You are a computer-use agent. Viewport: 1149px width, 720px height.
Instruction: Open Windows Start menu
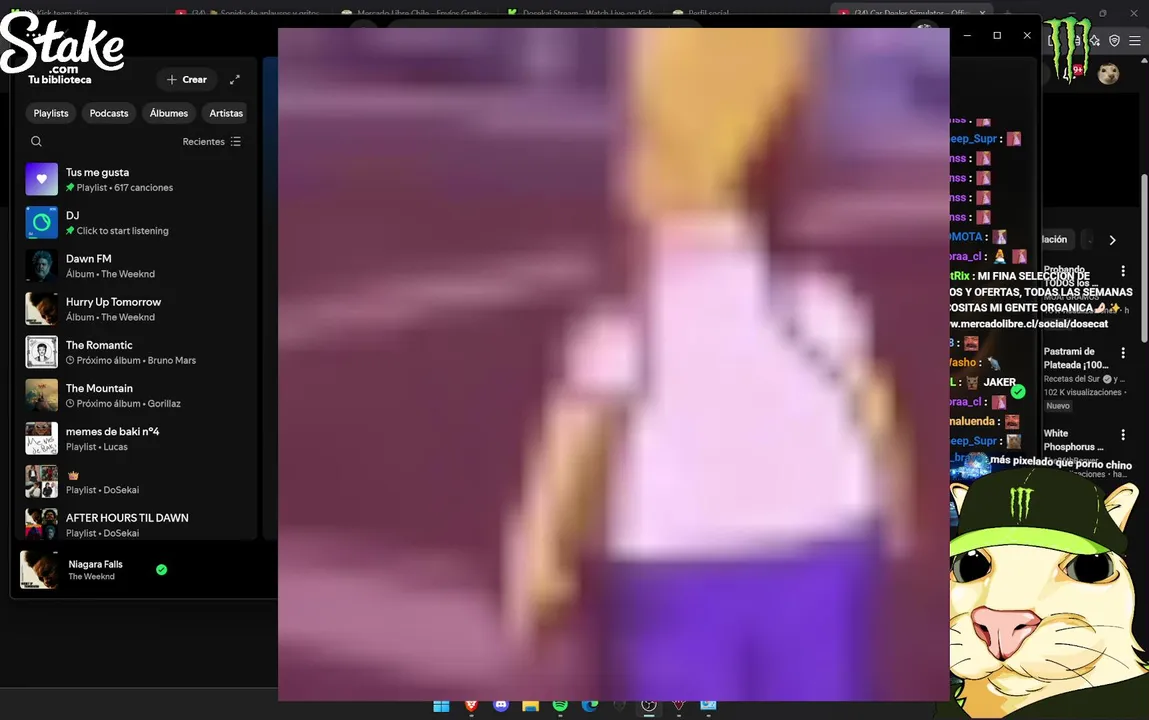441,705
